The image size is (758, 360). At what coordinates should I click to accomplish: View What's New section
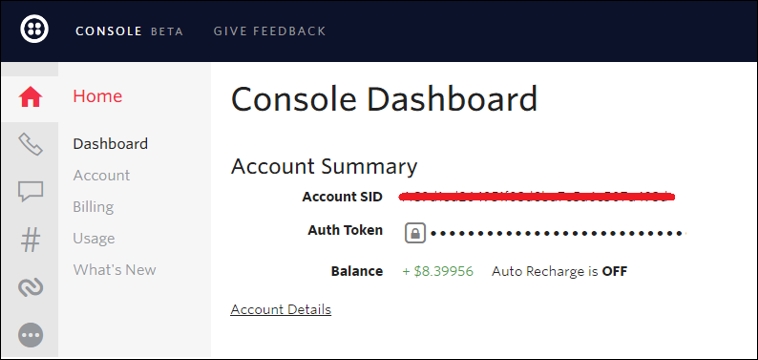(x=115, y=270)
